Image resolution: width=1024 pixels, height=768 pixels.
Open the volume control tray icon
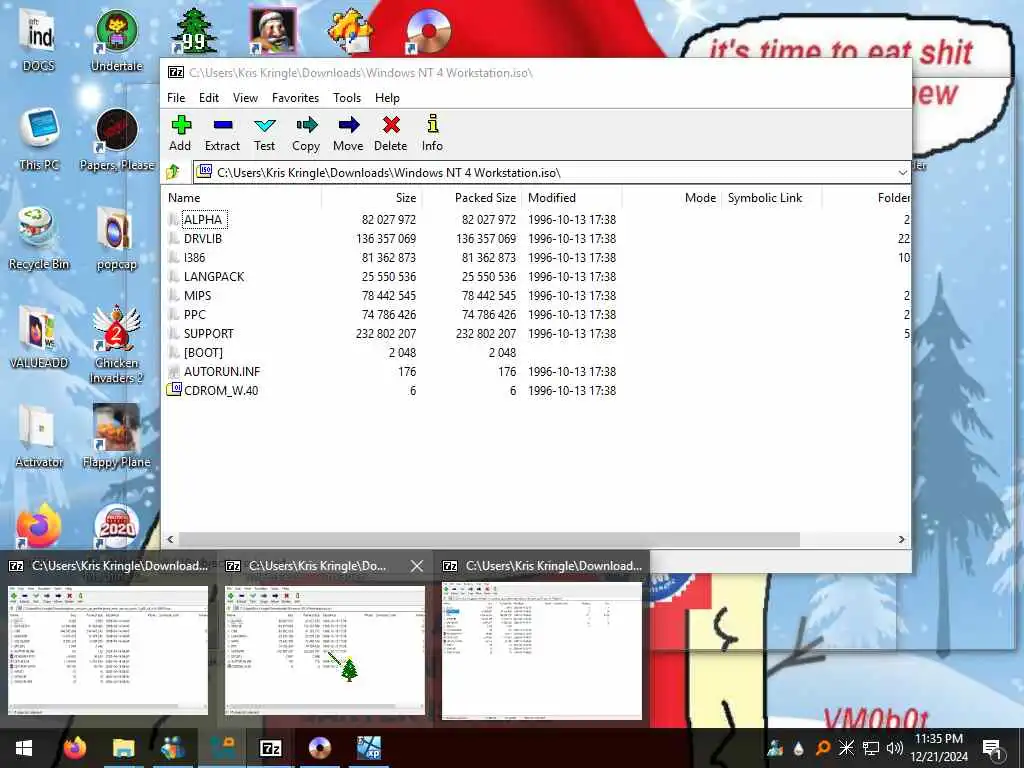coord(895,748)
